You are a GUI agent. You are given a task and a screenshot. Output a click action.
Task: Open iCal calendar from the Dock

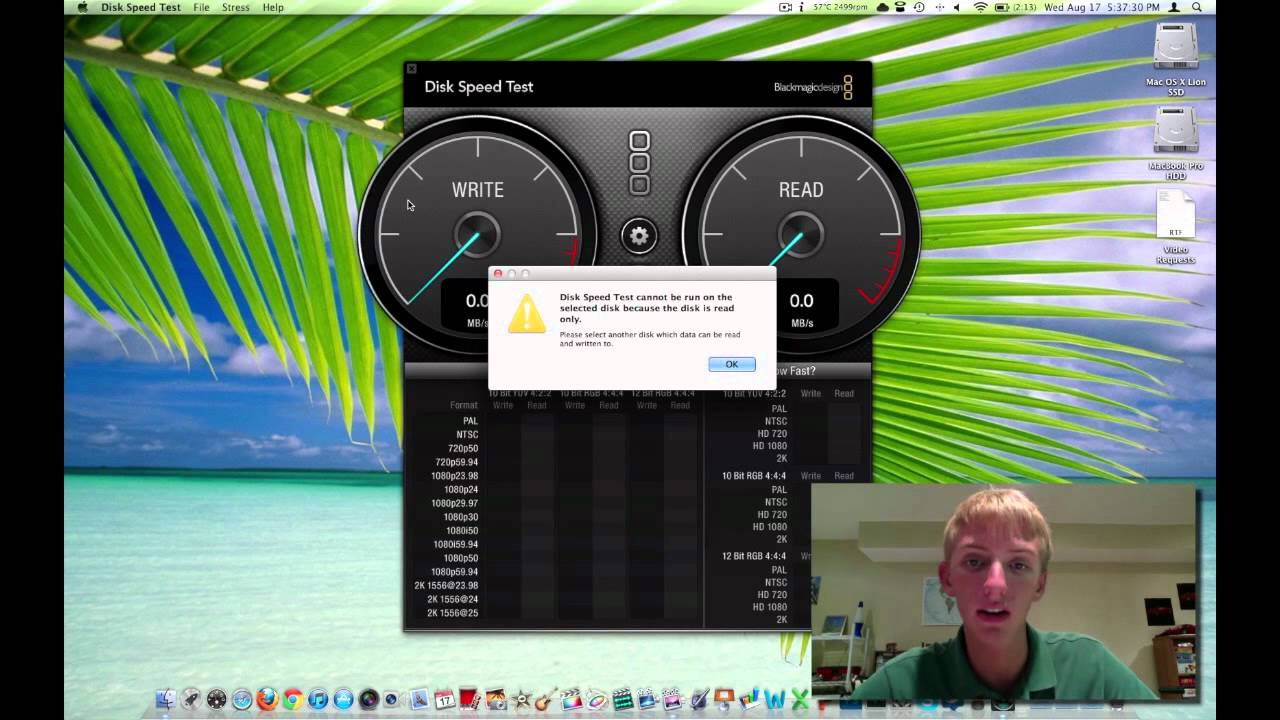coord(445,699)
